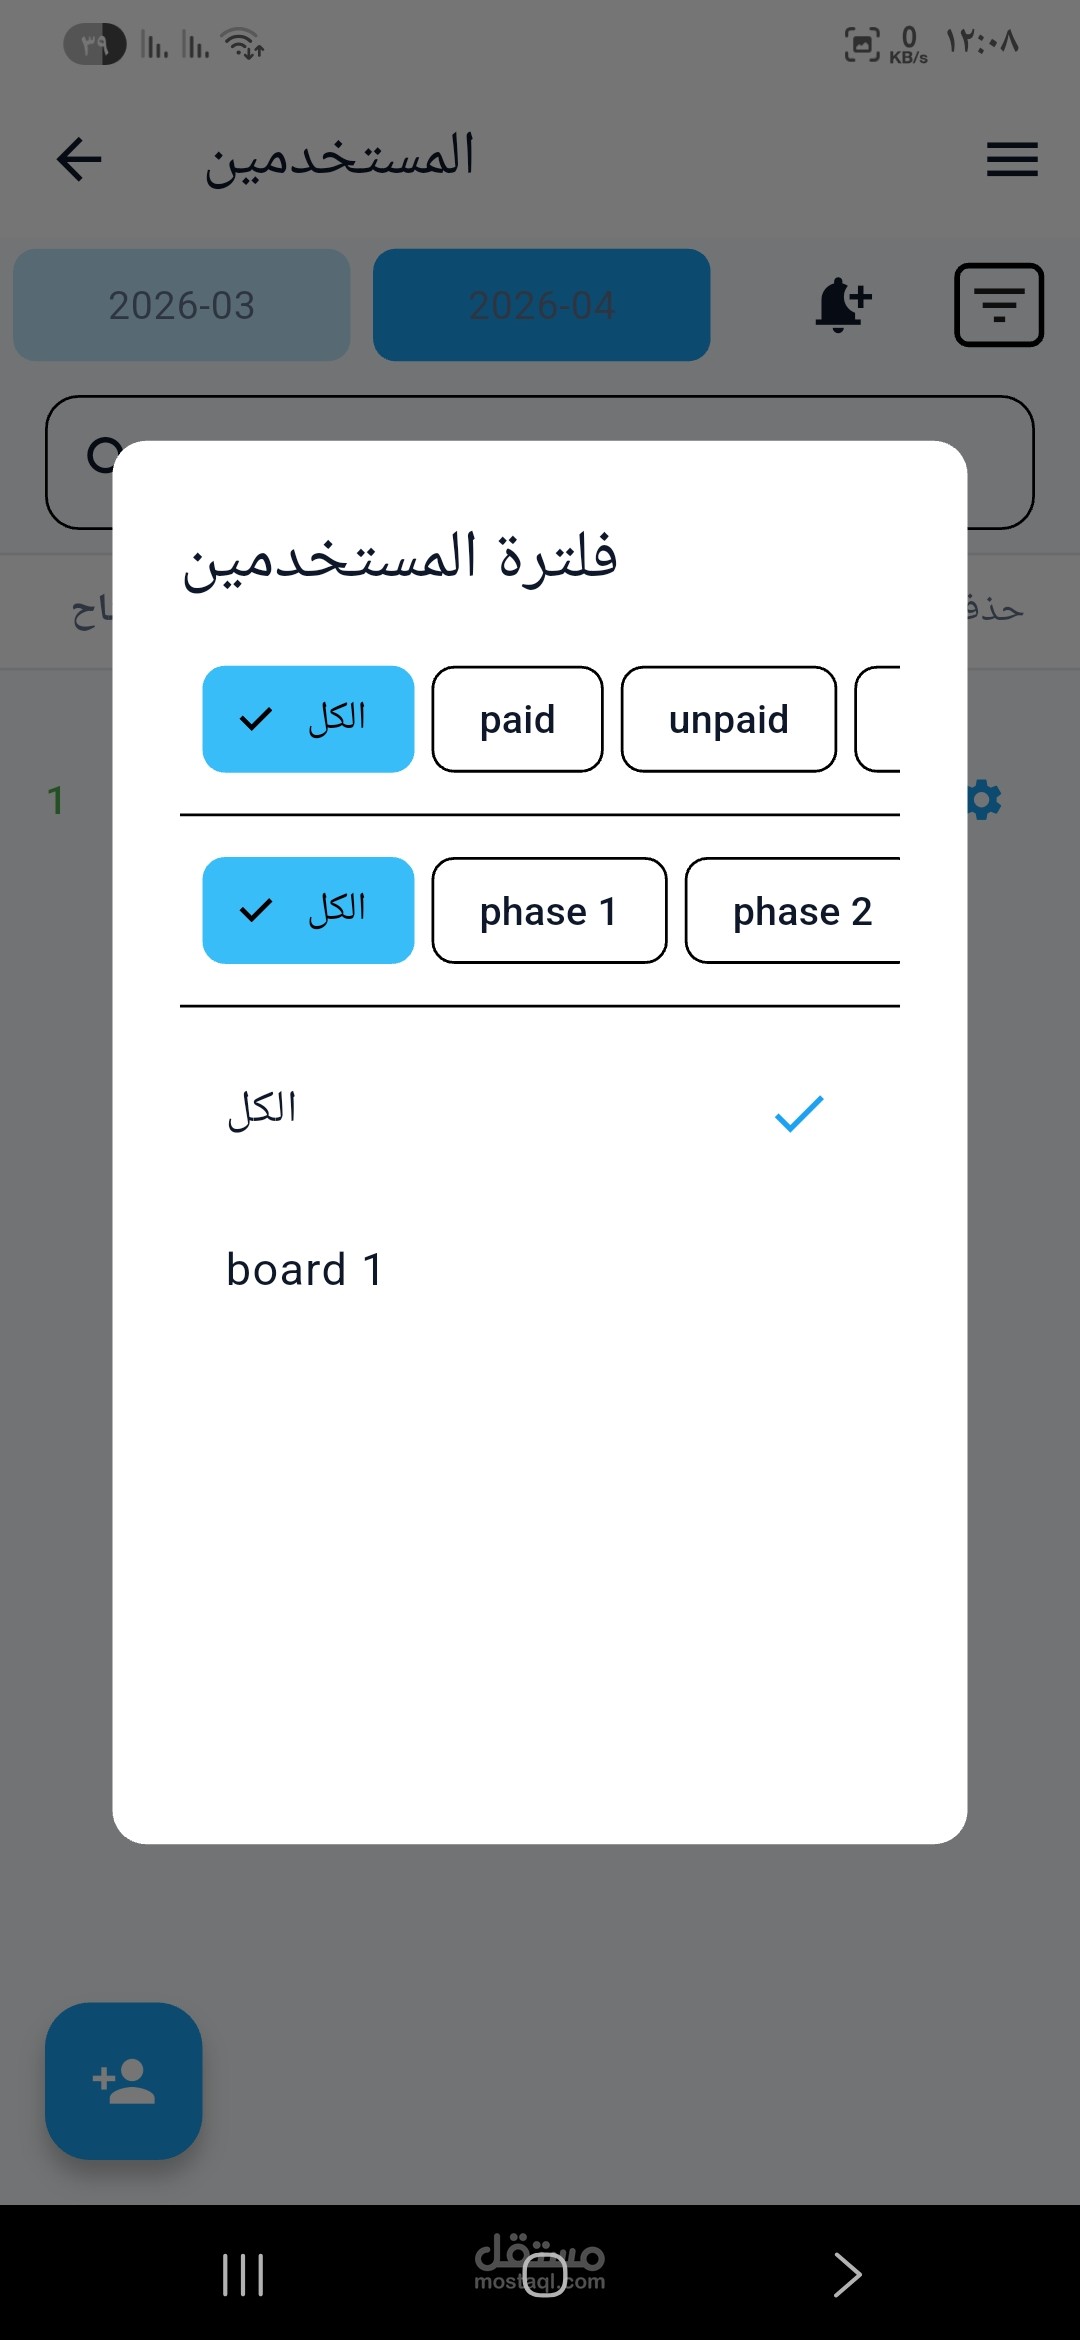Choose الكل in the boards list
1080x2340 pixels.
262,1110
